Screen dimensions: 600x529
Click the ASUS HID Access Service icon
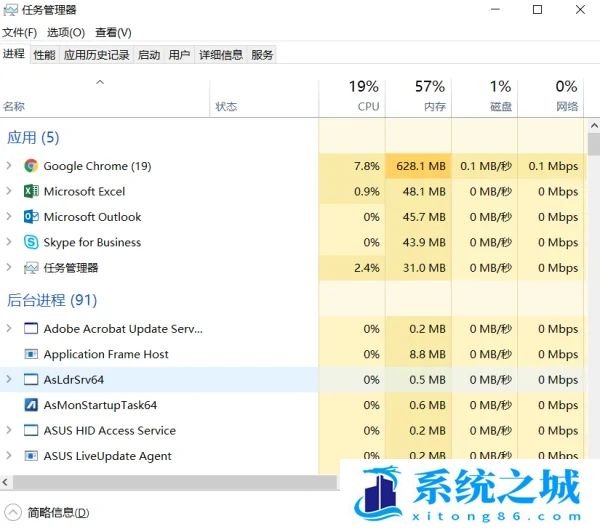tap(31, 430)
